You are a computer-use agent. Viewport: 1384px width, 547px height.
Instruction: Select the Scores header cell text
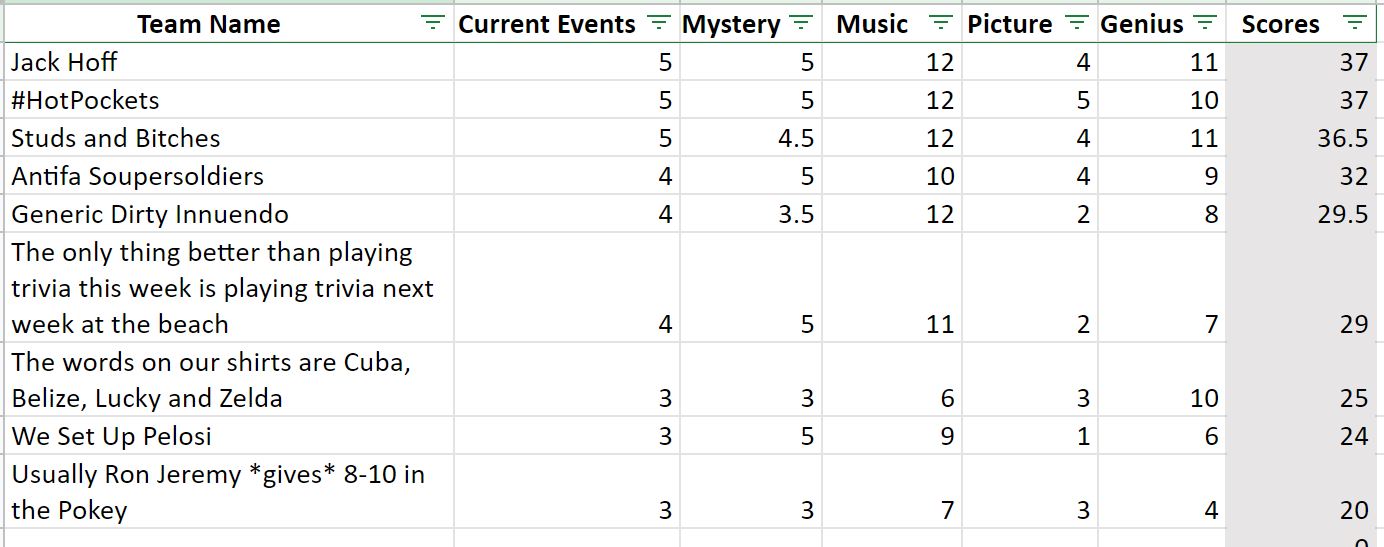tap(1280, 25)
